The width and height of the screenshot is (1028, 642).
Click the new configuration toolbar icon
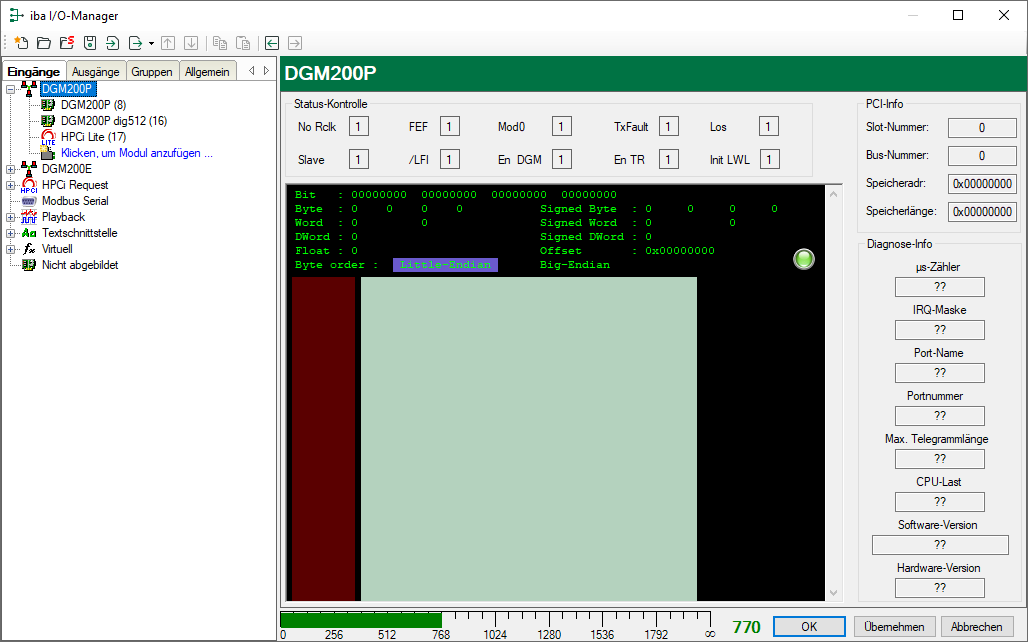click(x=20, y=43)
